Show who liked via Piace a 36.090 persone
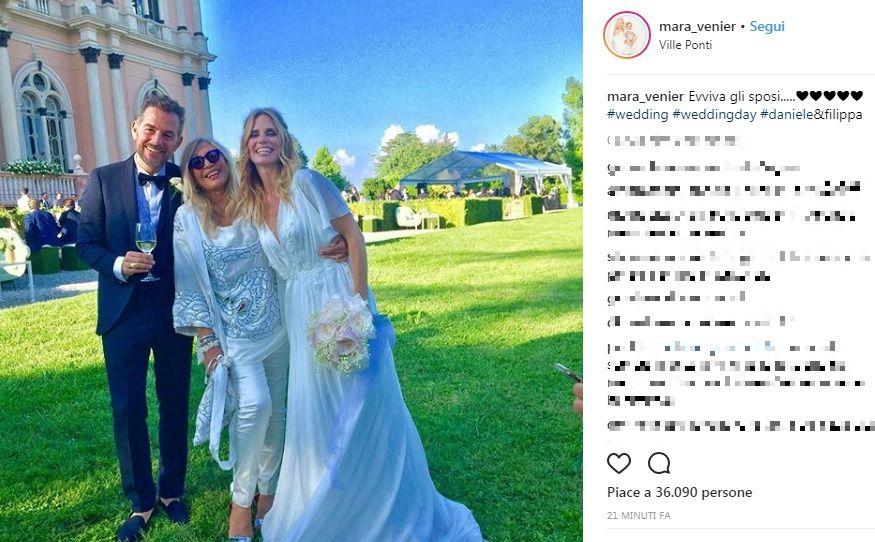Image resolution: width=875 pixels, height=542 pixels. coord(680,492)
